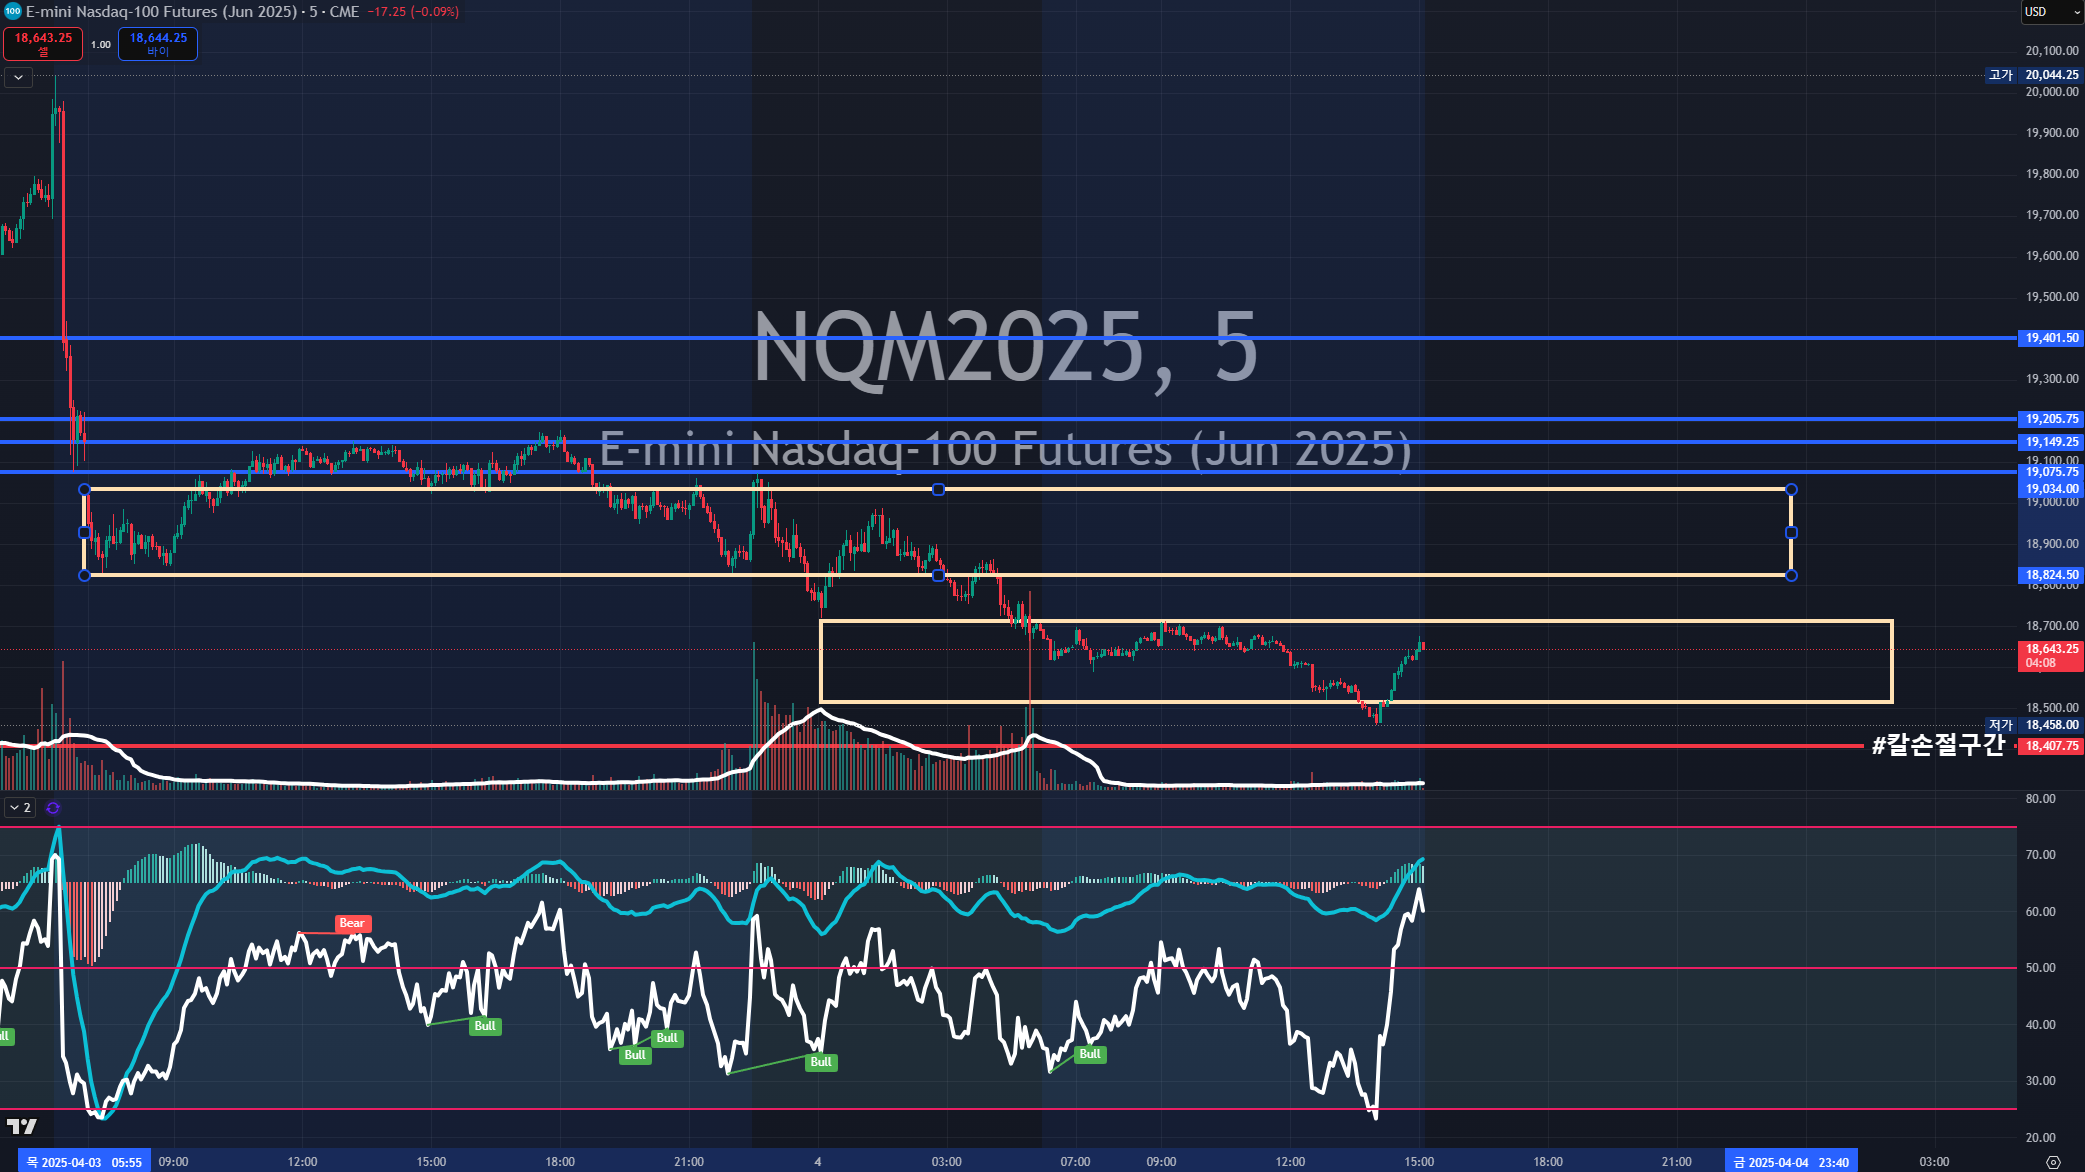Click the red sell button 18,643.25

tap(43, 44)
